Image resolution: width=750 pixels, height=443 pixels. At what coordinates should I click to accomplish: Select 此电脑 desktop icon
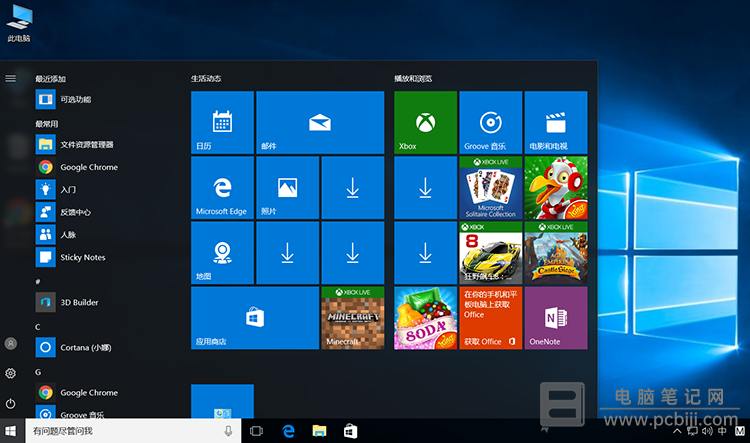coord(19,23)
